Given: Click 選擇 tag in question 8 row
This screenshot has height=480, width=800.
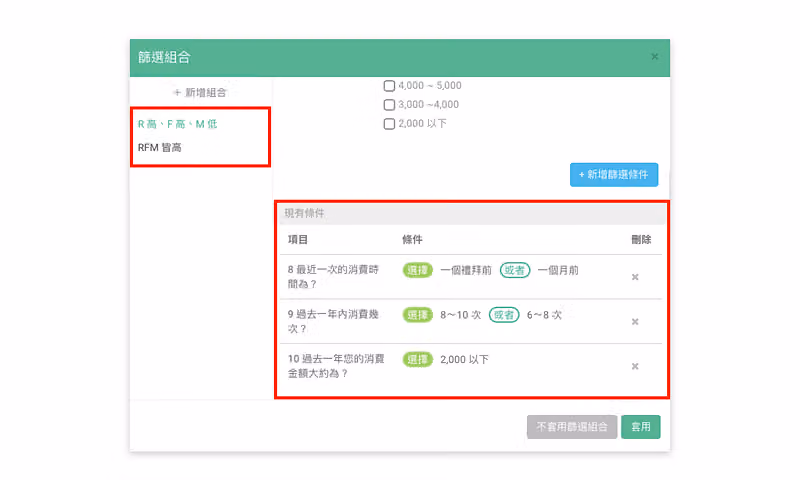Looking at the screenshot, I should 417,270.
